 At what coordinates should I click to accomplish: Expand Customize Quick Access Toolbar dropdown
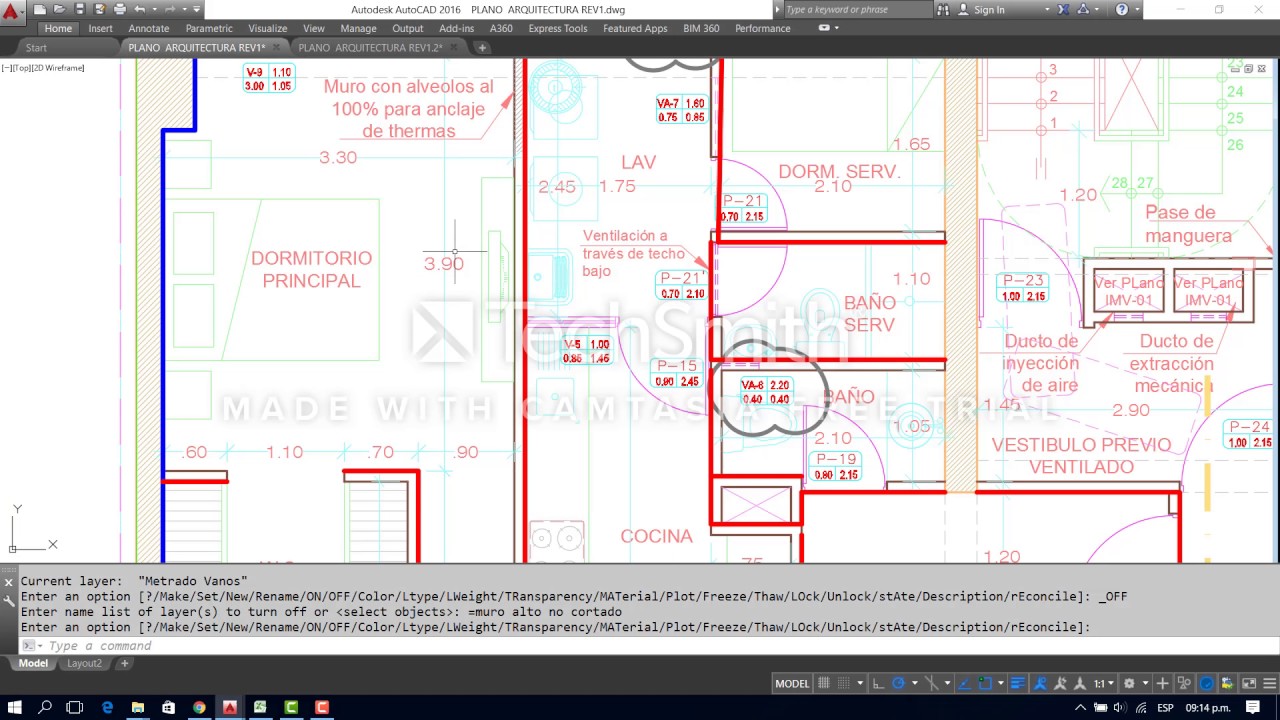click(196, 9)
